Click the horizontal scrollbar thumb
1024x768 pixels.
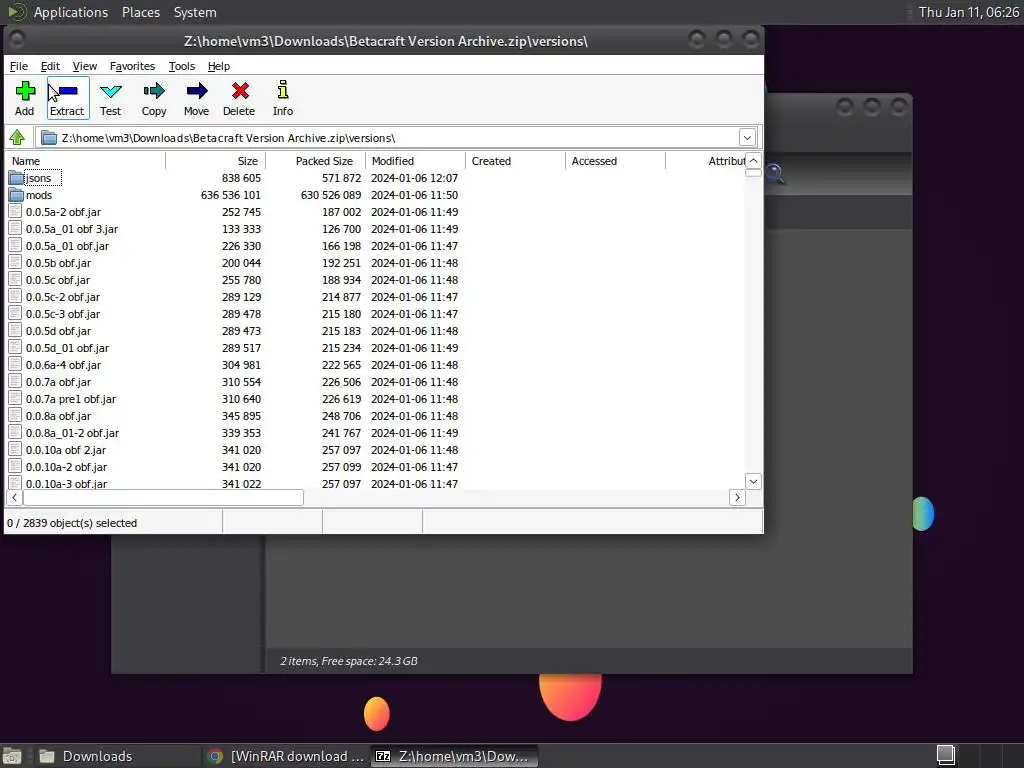pyautogui.click(x=163, y=498)
